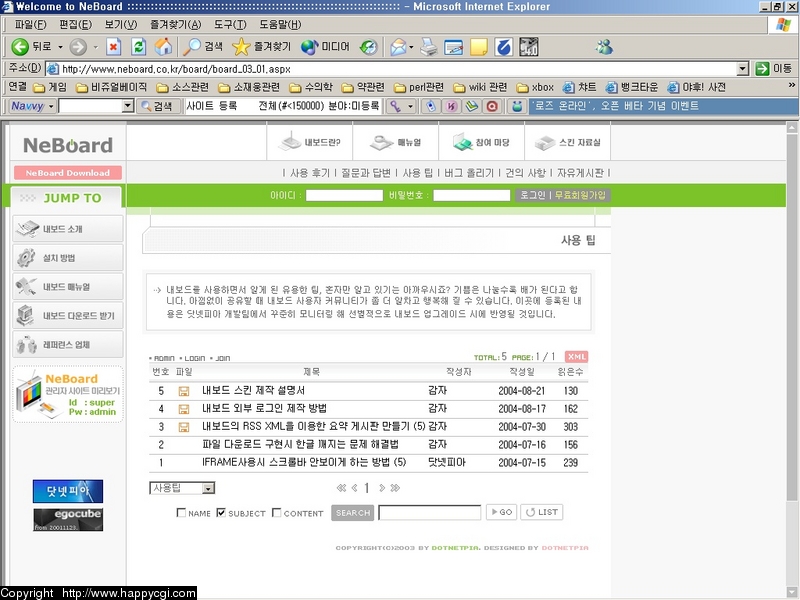Open the 편집(E) menu
Image resolution: width=800 pixels, height=600 pixels.
75,24
